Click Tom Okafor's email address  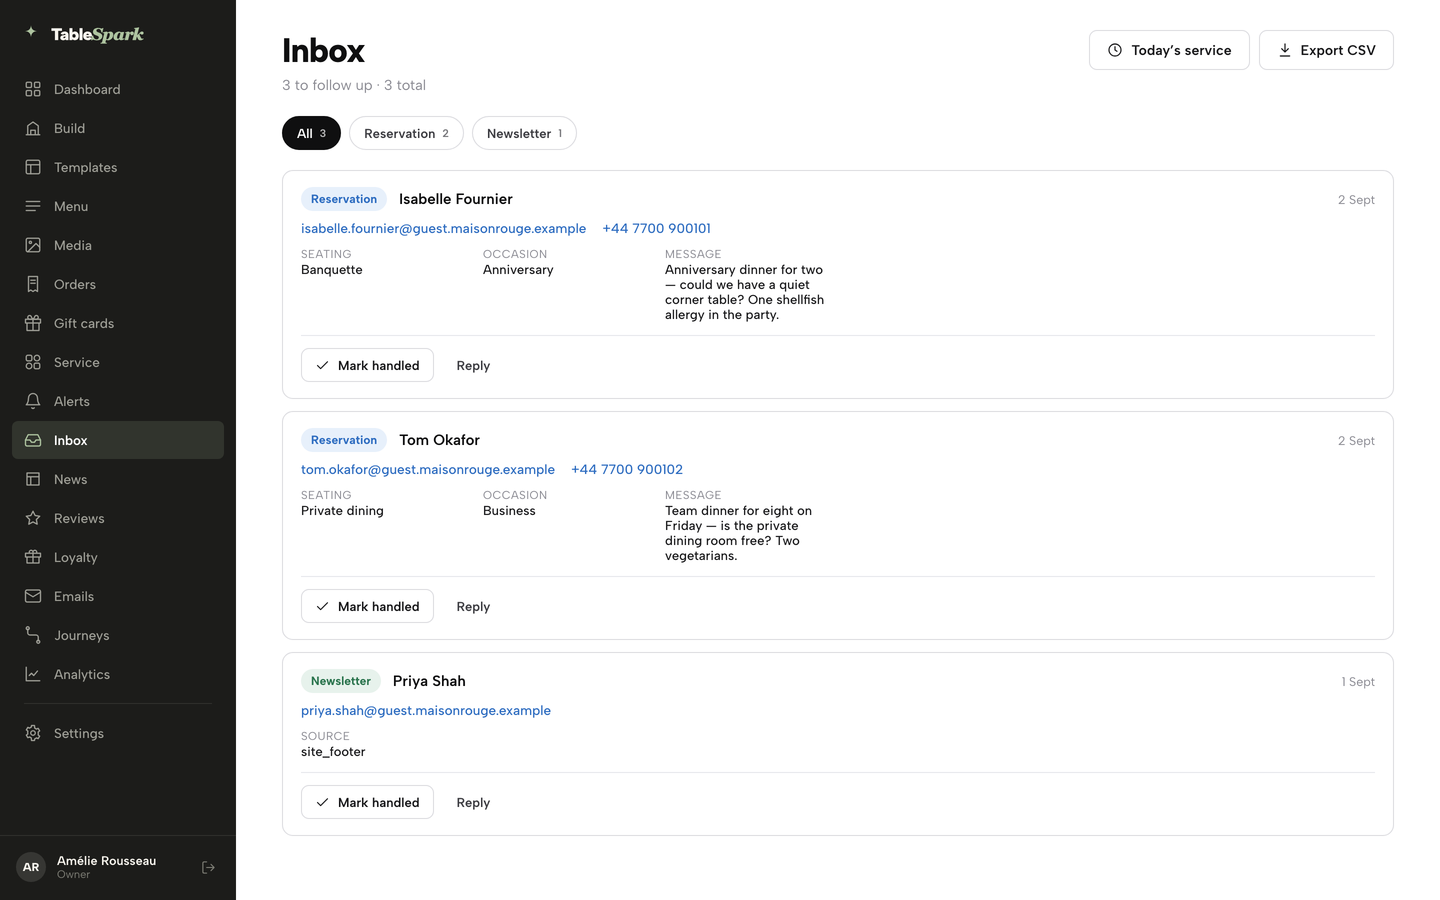(x=428, y=469)
